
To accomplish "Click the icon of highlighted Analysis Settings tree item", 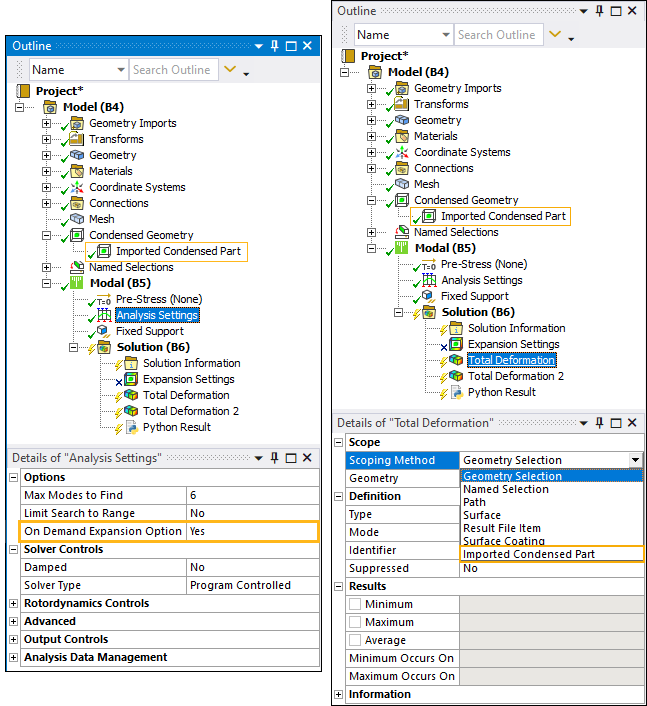I will click(x=103, y=315).
